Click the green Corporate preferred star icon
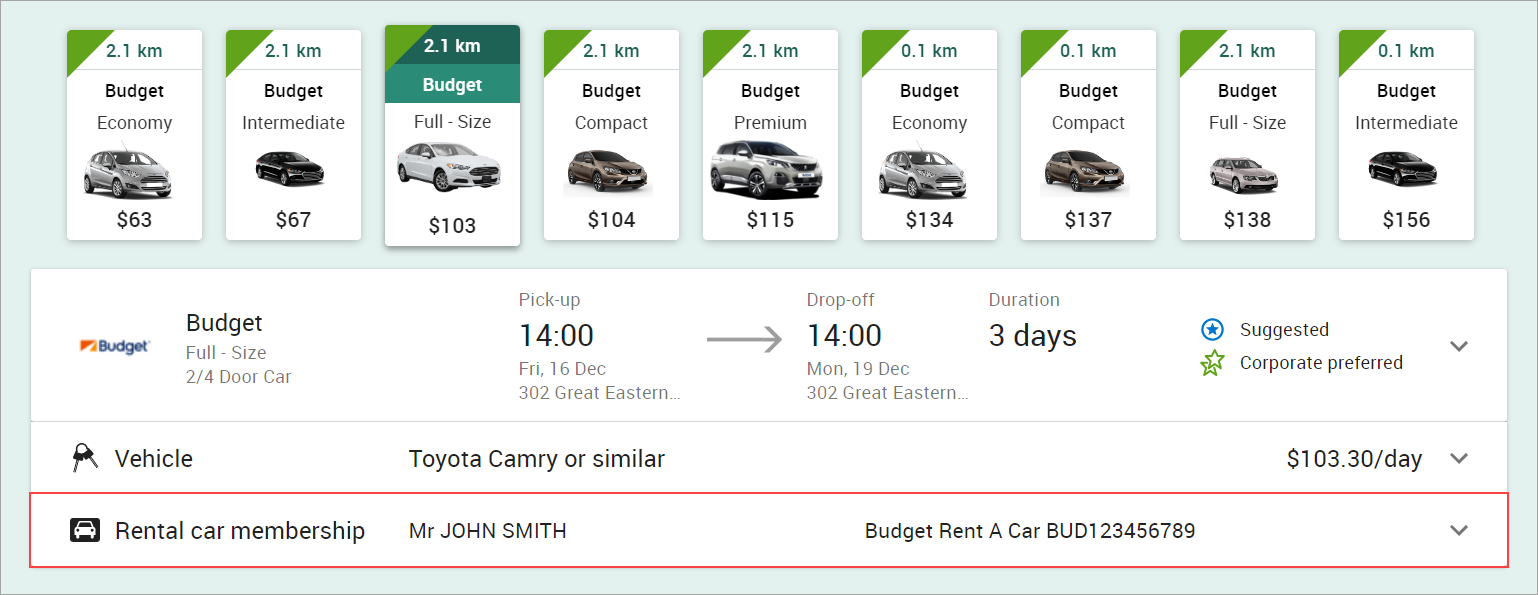 [1212, 363]
